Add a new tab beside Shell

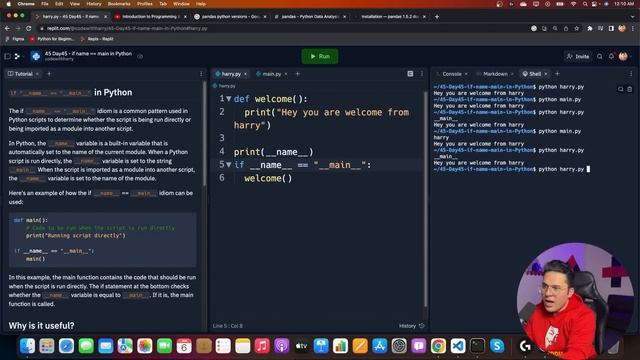pos(557,74)
